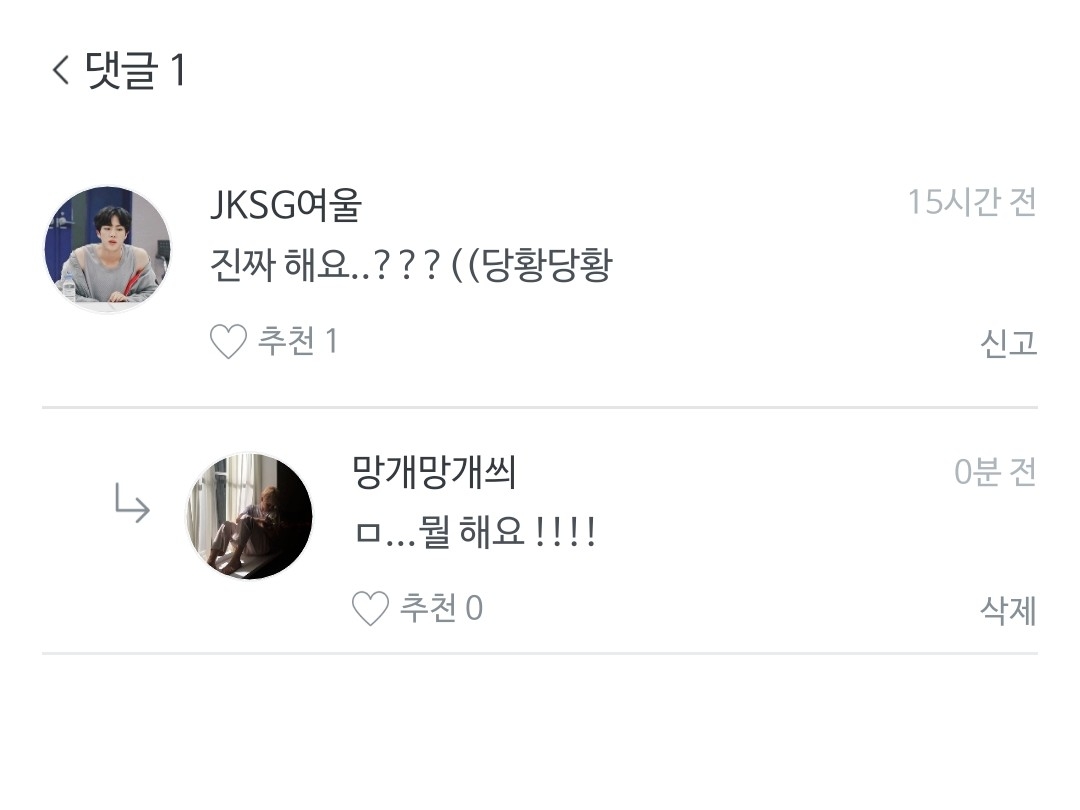
Task: Toggle 추천 1 recommendation on first comment
Action: click(x=274, y=342)
